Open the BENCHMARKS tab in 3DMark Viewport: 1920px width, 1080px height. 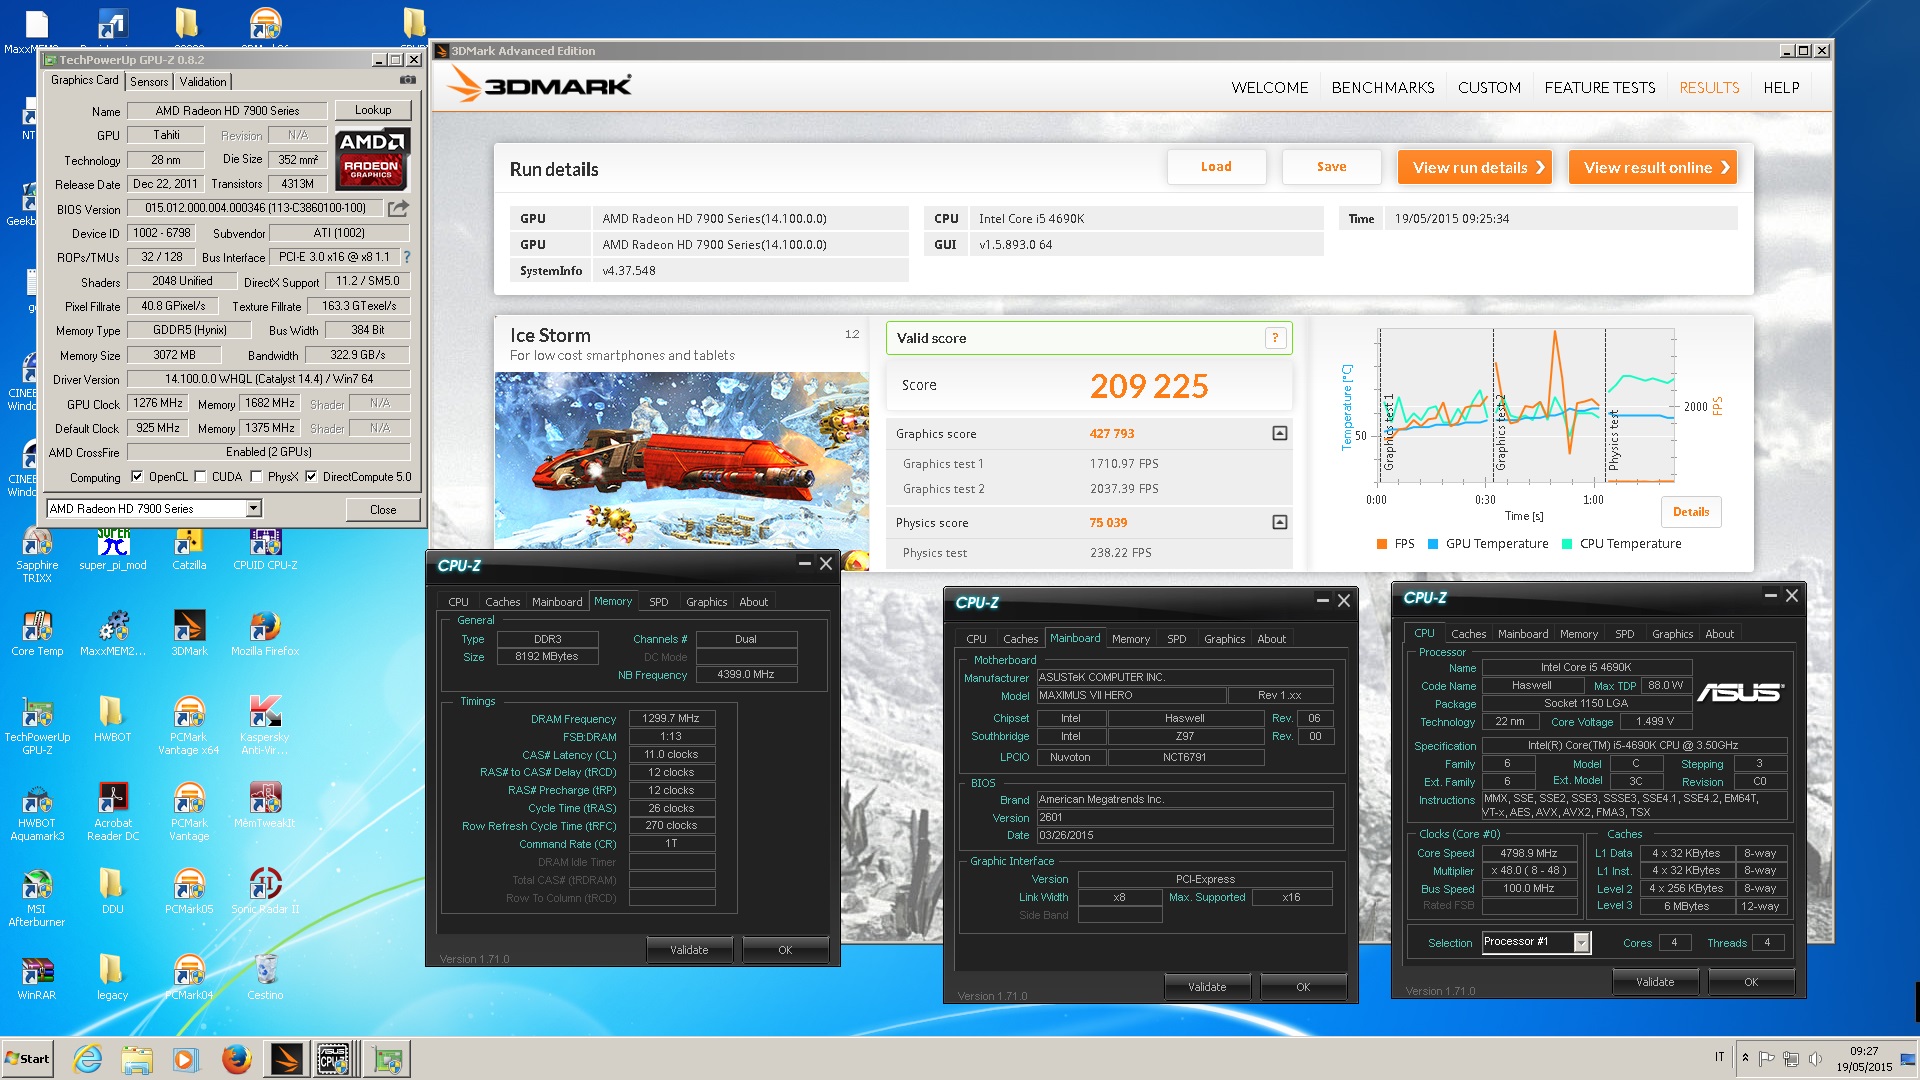click(x=1383, y=88)
